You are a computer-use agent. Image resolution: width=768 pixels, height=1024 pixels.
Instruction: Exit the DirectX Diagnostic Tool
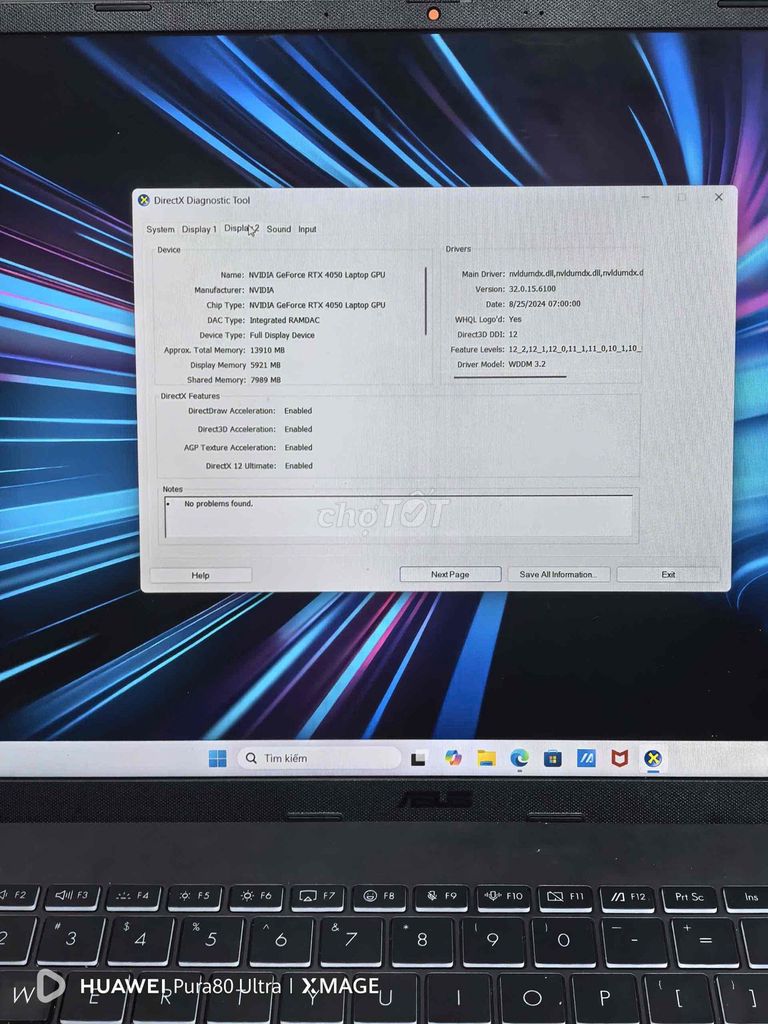click(x=668, y=574)
